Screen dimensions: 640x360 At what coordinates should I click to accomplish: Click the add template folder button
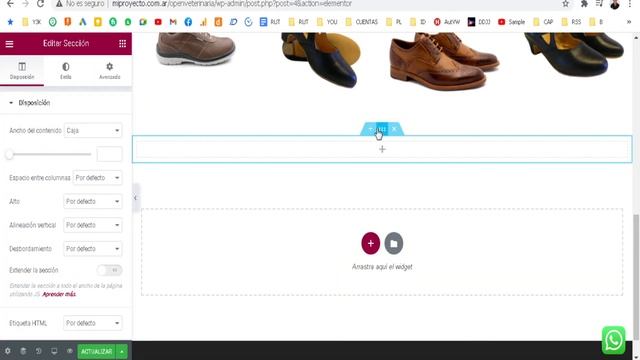pos(394,243)
